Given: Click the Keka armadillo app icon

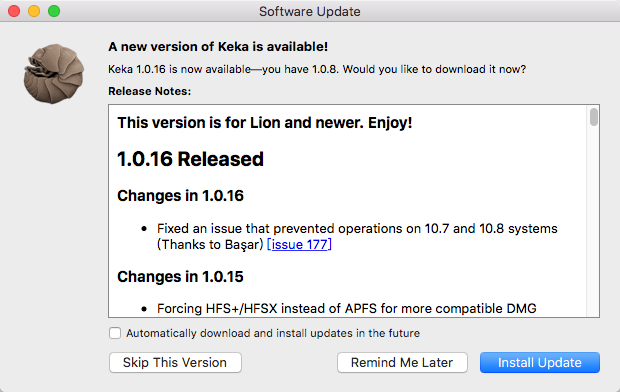Looking at the screenshot, I should tap(54, 74).
